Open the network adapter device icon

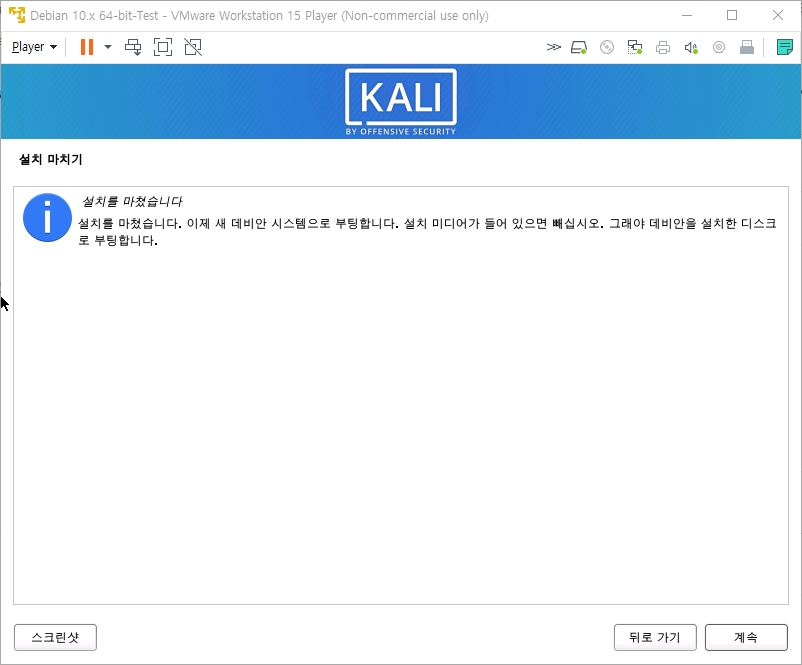[x=635, y=48]
